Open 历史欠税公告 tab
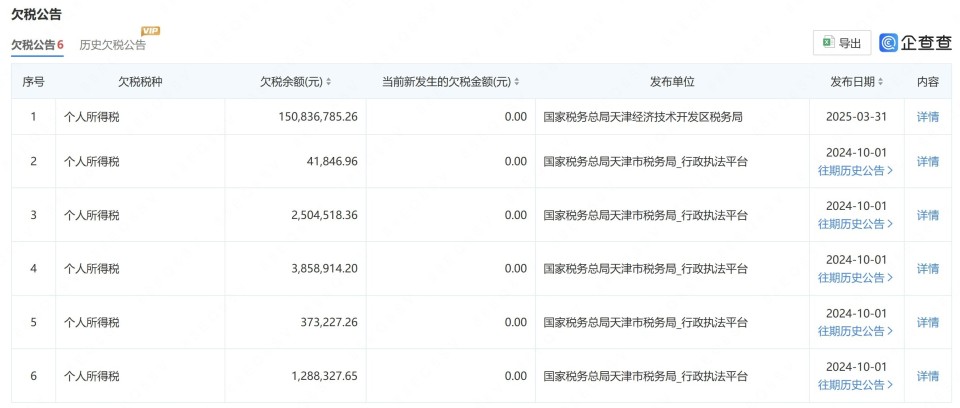Viewport: 960px width, 408px height. 113,45
